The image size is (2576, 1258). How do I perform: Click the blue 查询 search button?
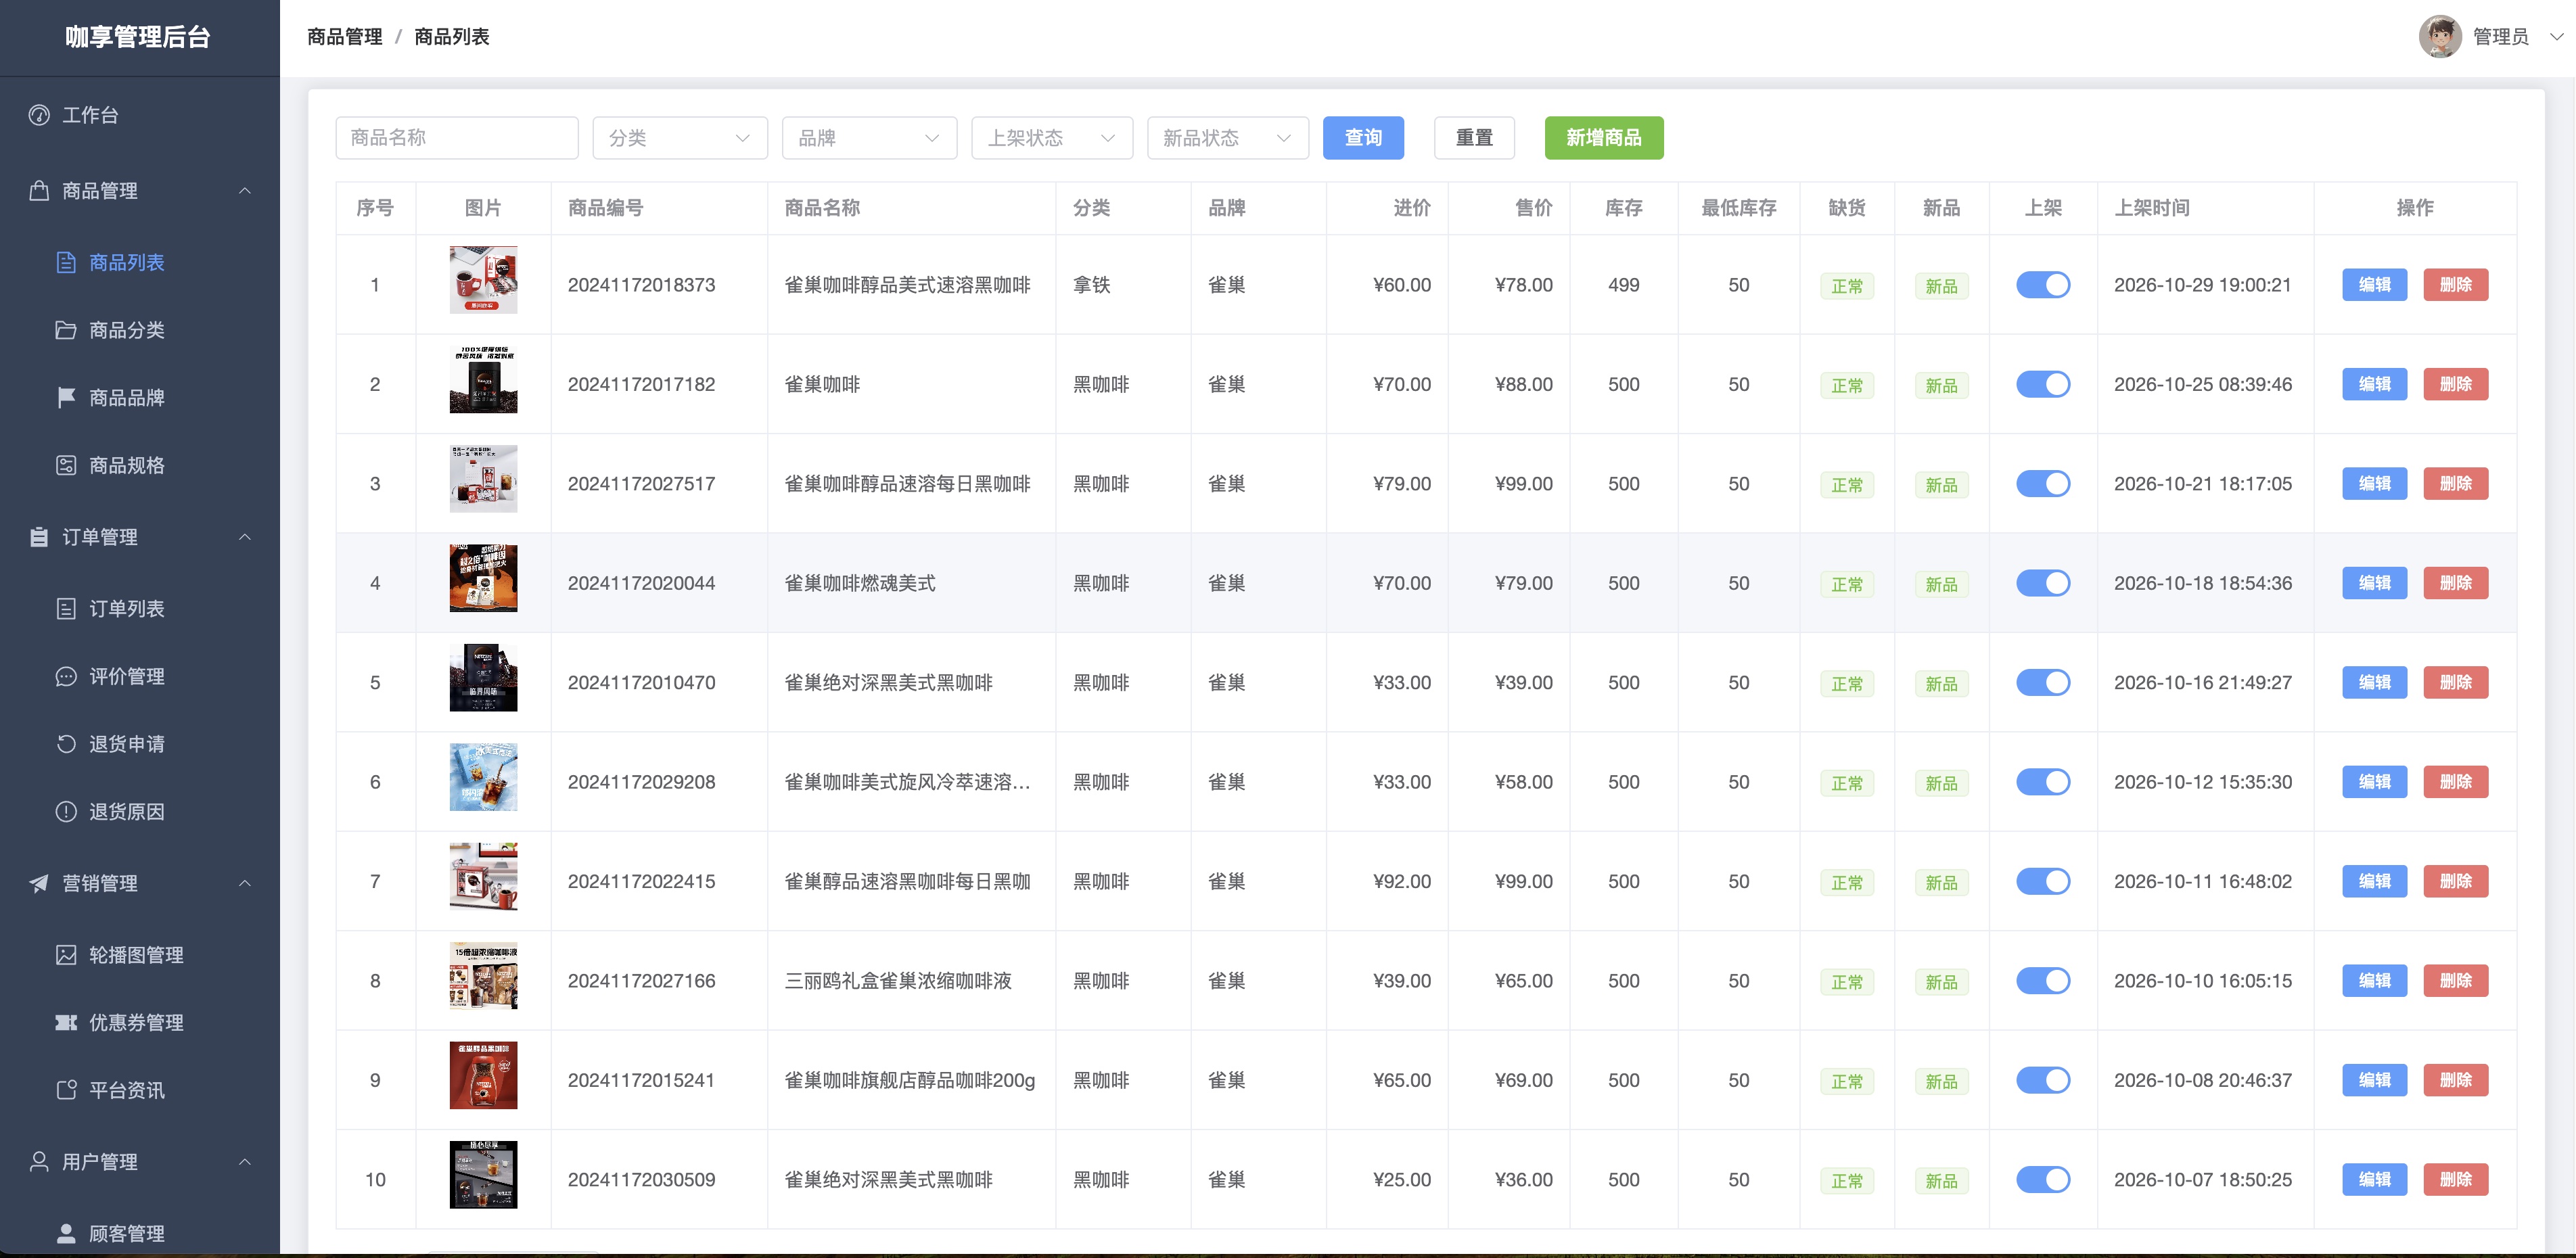(x=1363, y=138)
